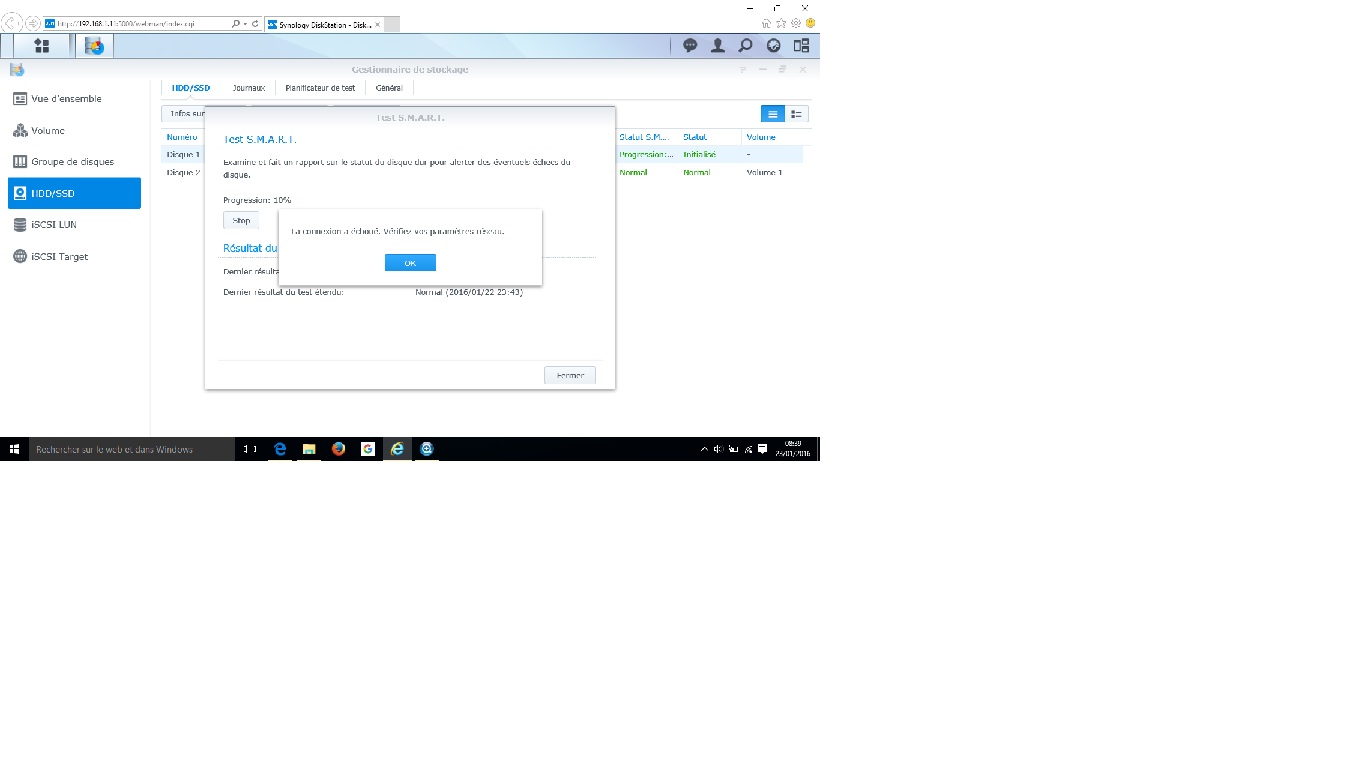Click the browser home icon
Viewport: 1366px width, 768px height.
point(767,23)
